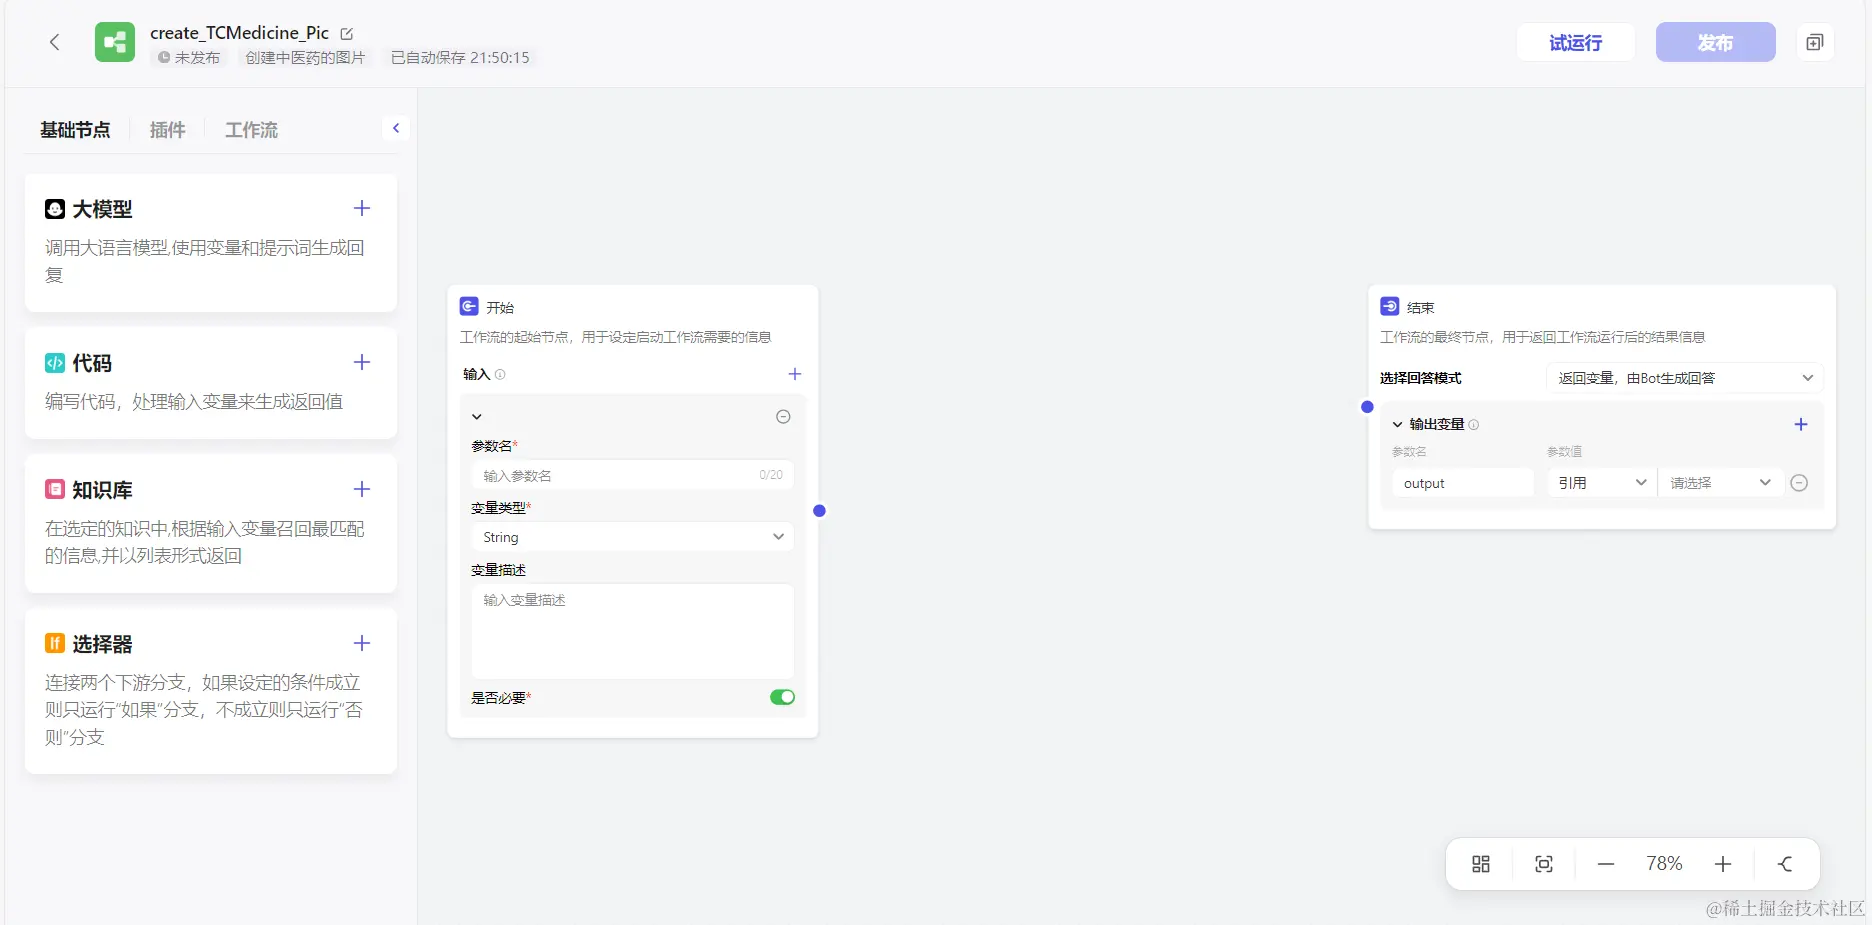Fit the canvas to view icon
This screenshot has width=1872, height=925.
1544,864
